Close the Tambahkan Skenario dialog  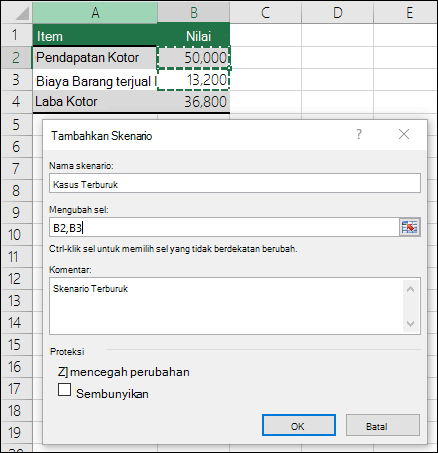pyautogui.click(x=404, y=134)
